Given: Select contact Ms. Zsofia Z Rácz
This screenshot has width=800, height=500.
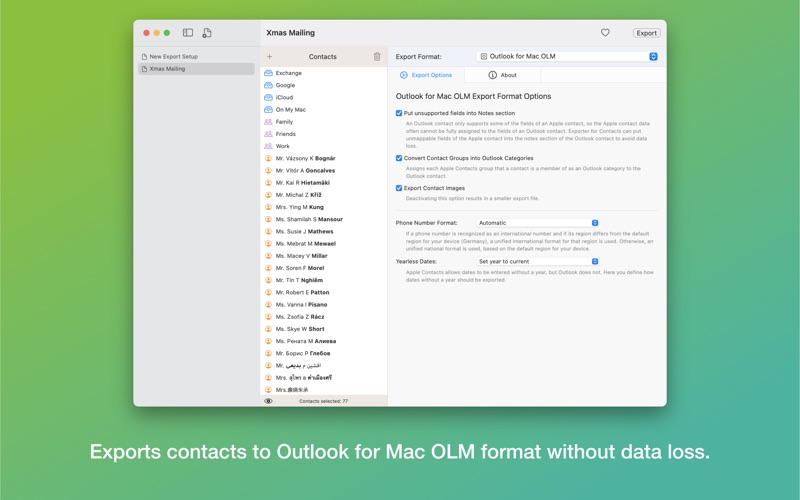Looking at the screenshot, I should coord(323,317).
